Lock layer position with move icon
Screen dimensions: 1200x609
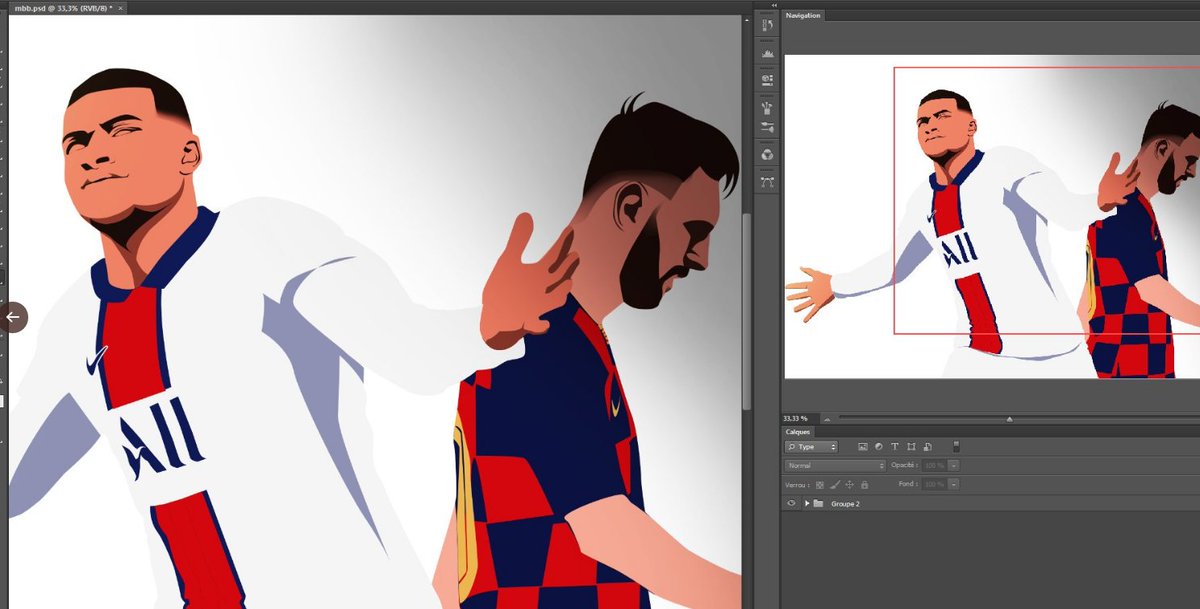(850, 484)
